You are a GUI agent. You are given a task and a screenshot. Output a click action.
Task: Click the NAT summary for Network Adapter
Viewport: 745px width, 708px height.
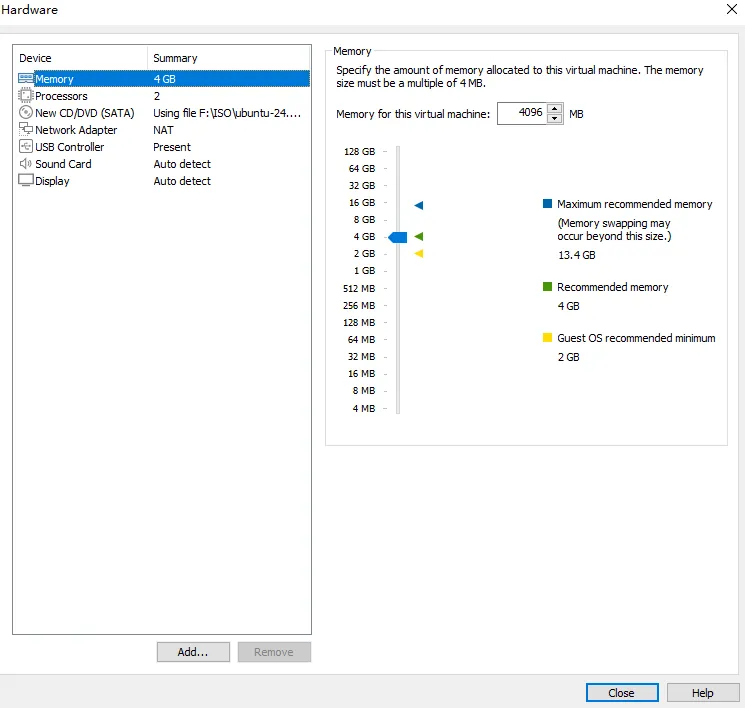[163, 130]
